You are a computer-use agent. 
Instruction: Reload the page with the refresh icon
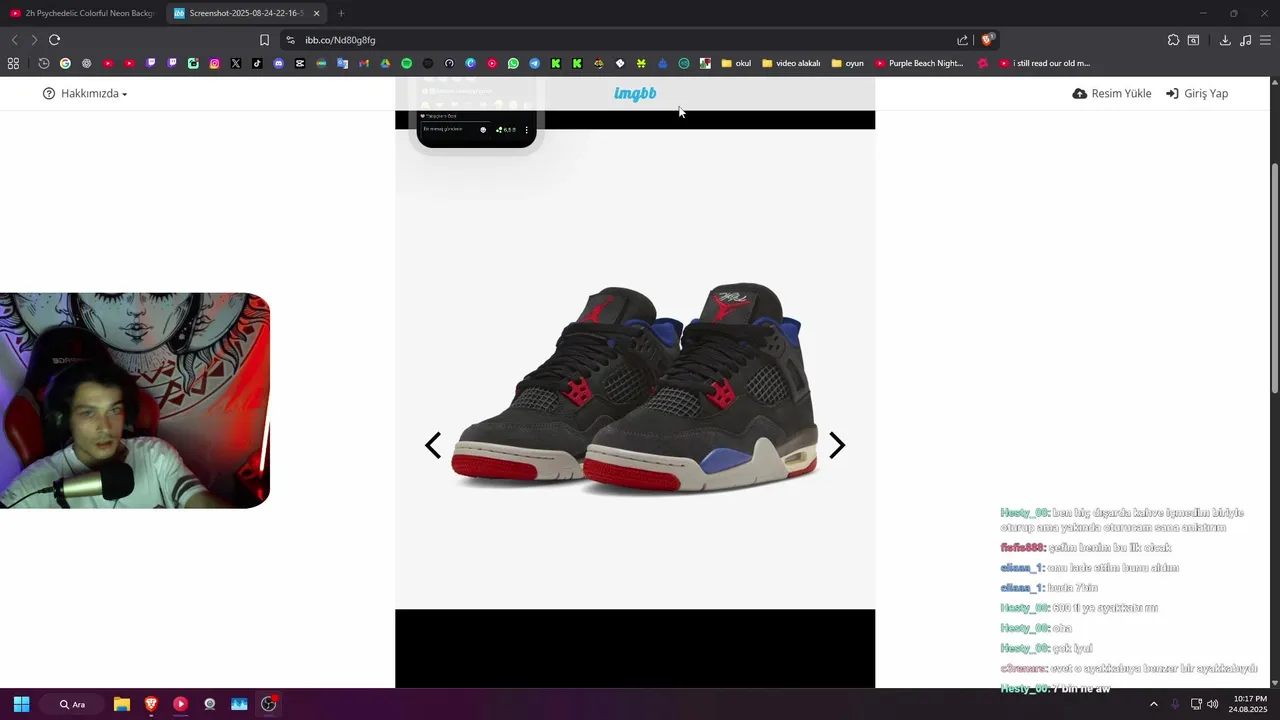point(54,40)
